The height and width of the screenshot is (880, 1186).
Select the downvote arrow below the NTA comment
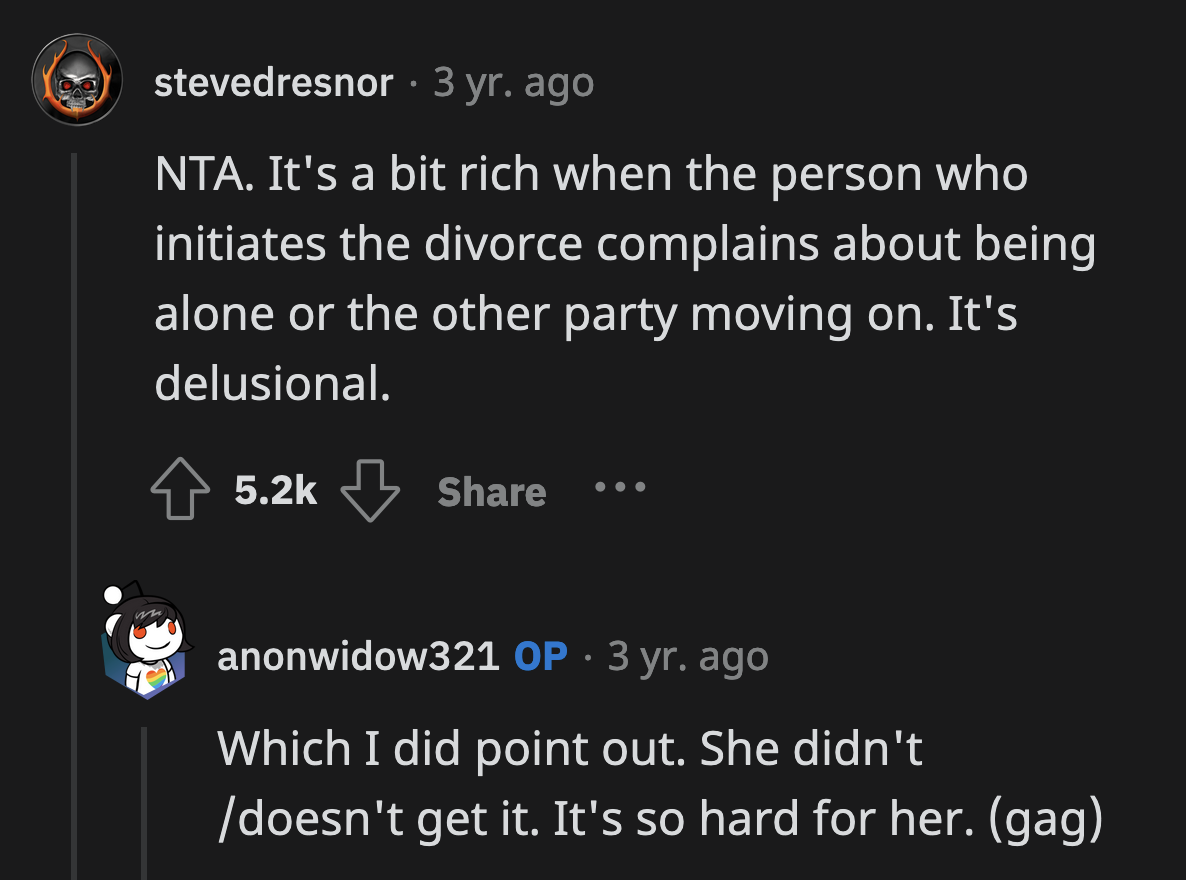(371, 492)
